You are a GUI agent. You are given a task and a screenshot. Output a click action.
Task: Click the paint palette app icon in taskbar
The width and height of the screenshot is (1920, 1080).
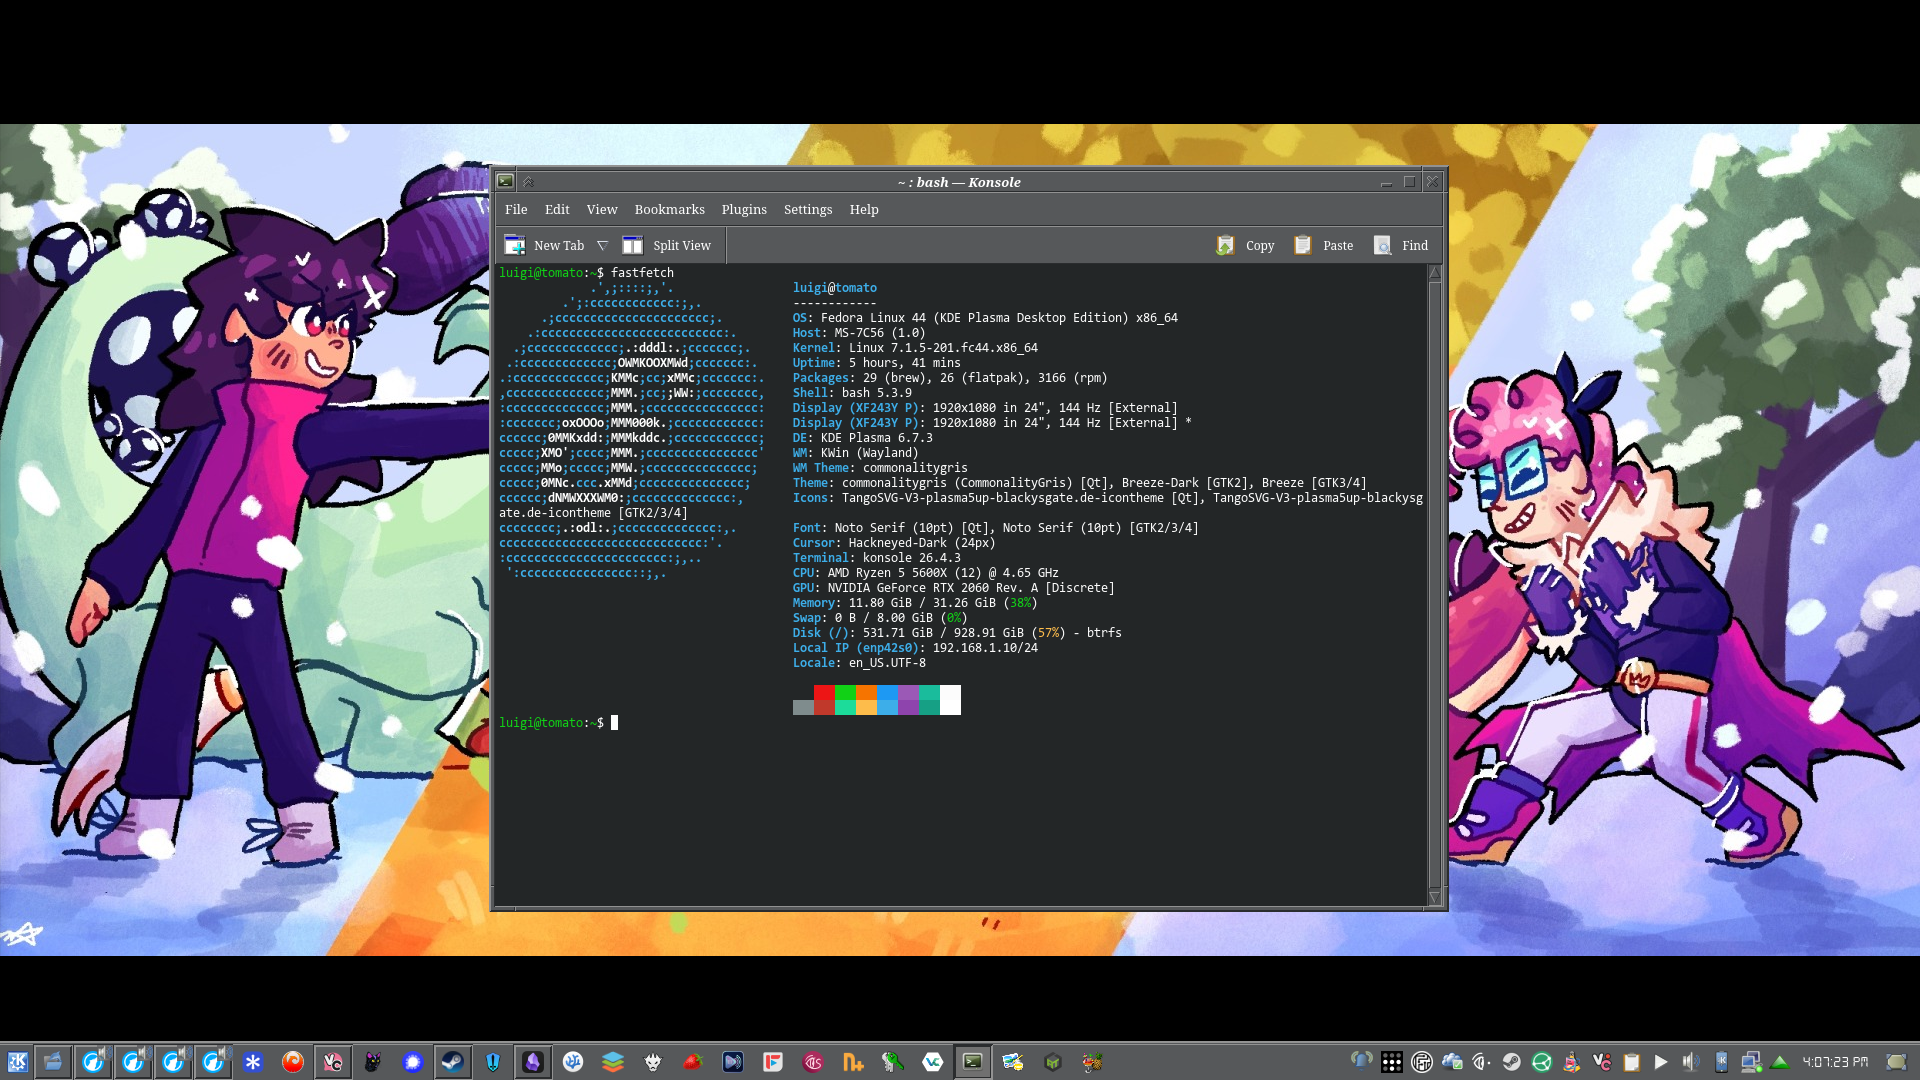(1013, 1062)
